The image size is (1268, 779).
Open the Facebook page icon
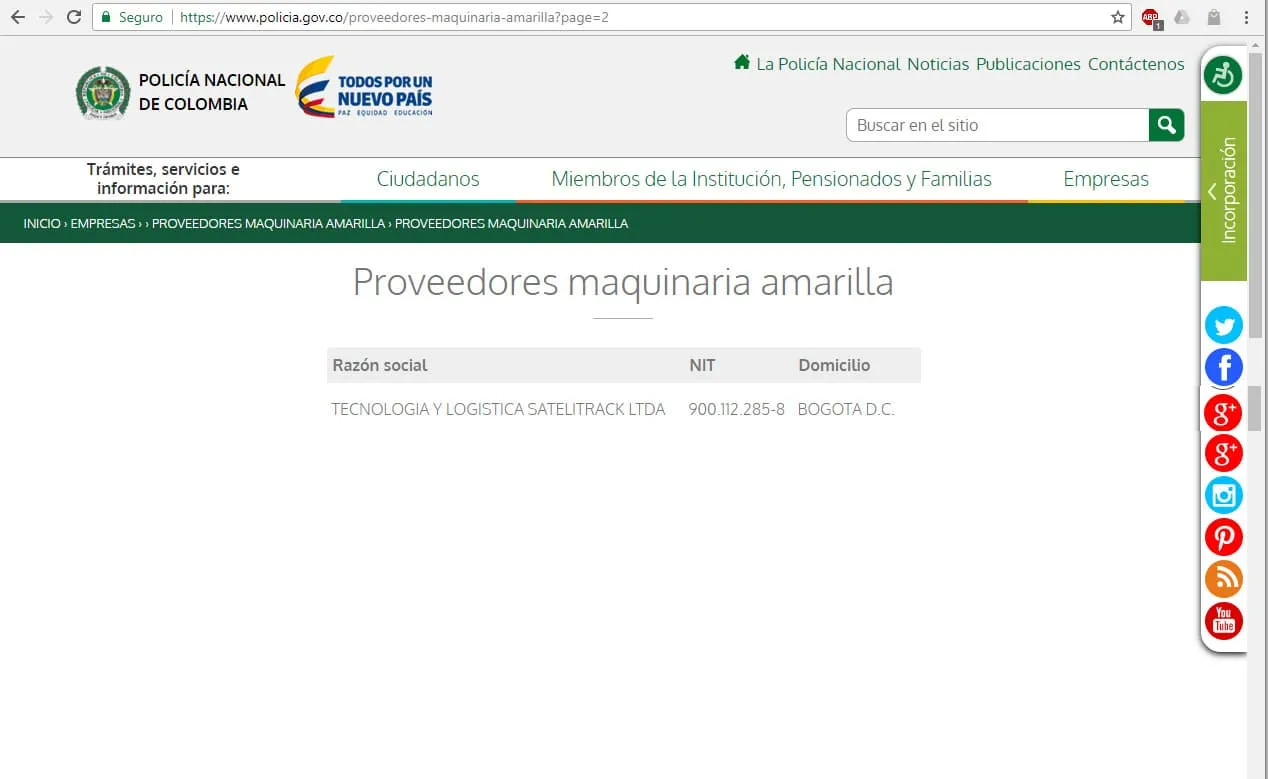click(x=1223, y=367)
